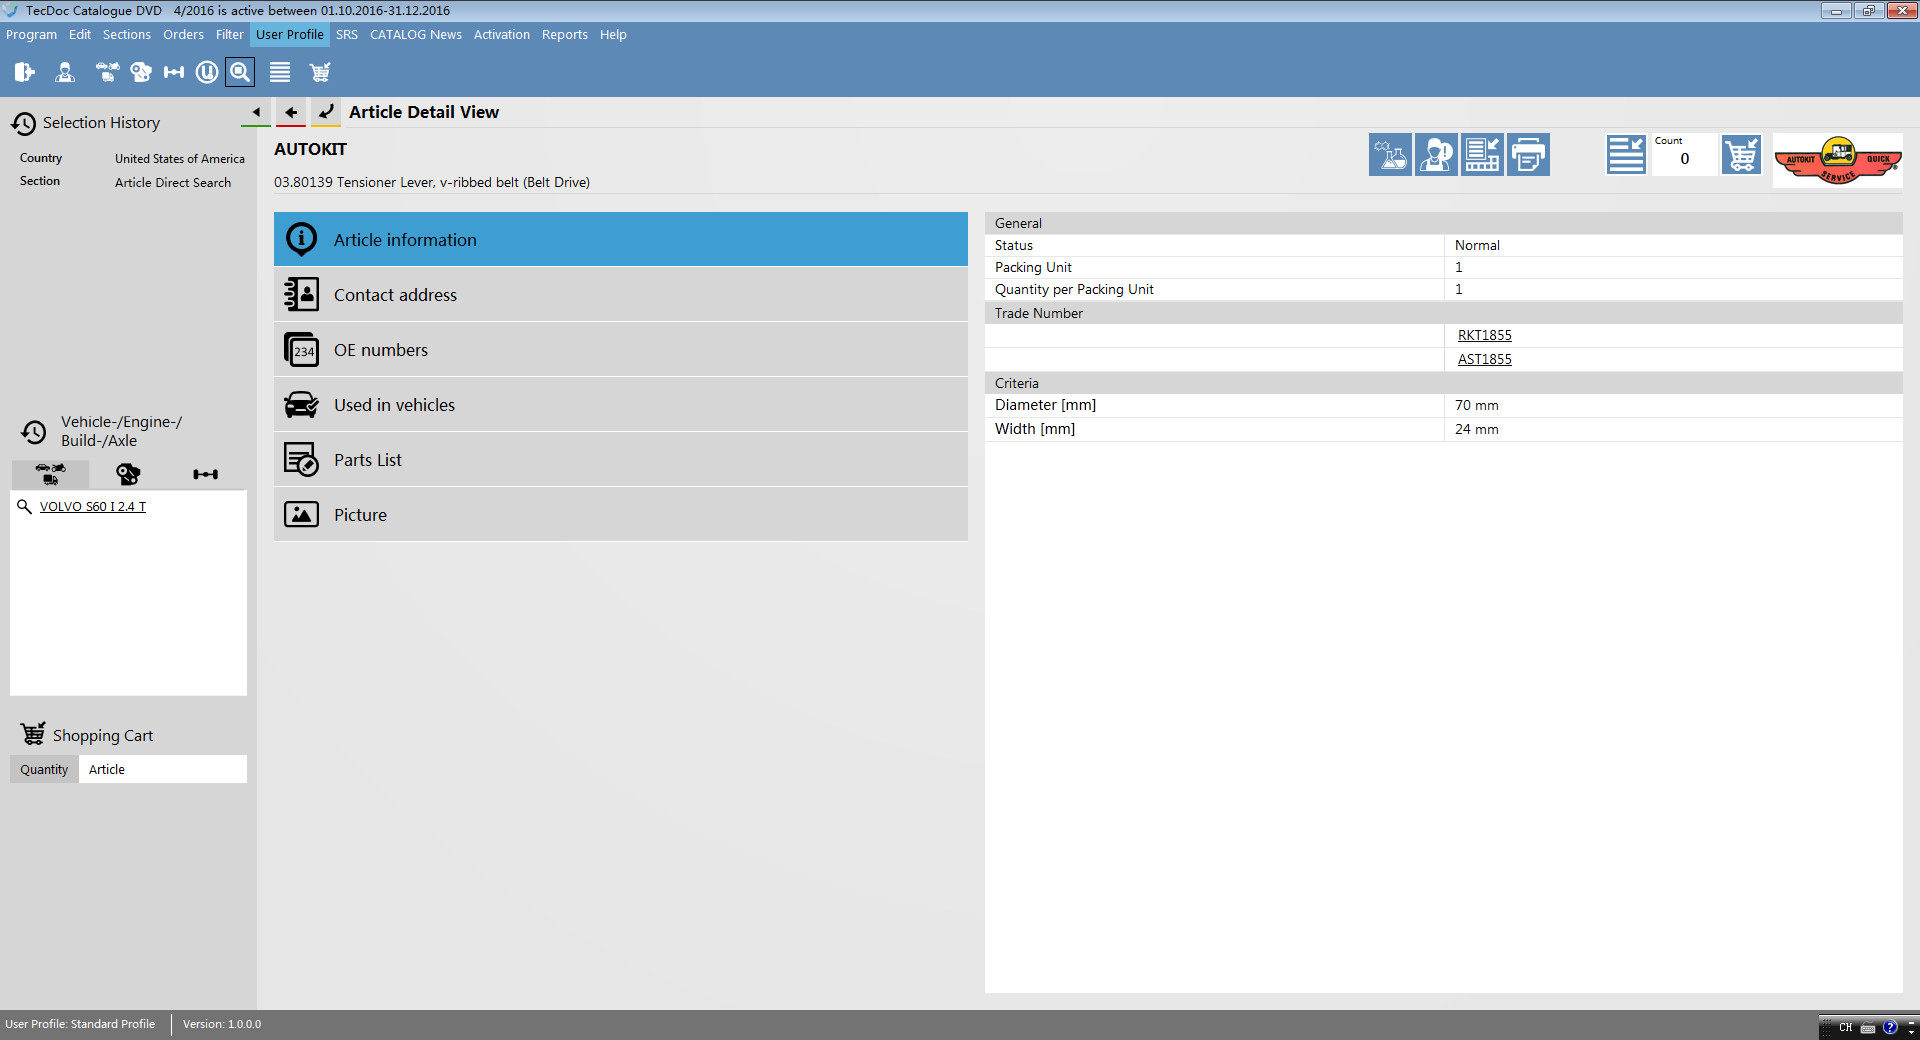
Task: Click the keyboard icon in the system tray
Action: coord(1868,1027)
